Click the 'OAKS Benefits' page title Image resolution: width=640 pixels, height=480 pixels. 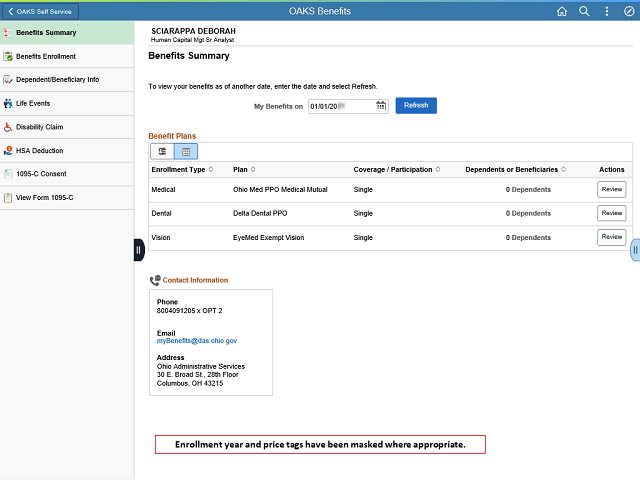click(320, 11)
